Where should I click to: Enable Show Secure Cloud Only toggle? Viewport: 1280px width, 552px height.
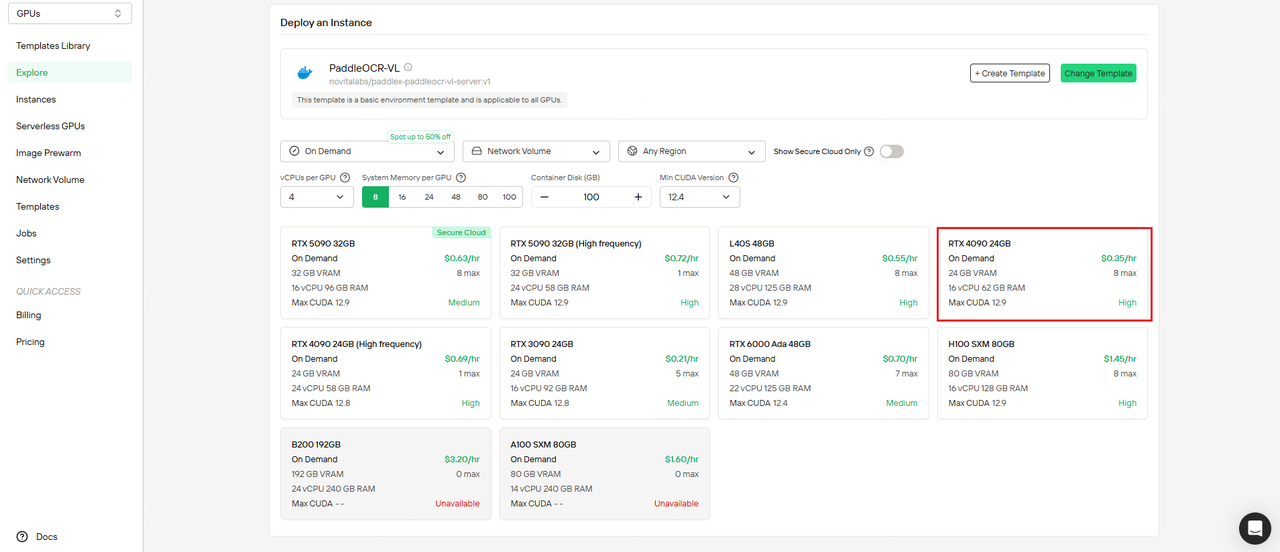[x=891, y=151]
